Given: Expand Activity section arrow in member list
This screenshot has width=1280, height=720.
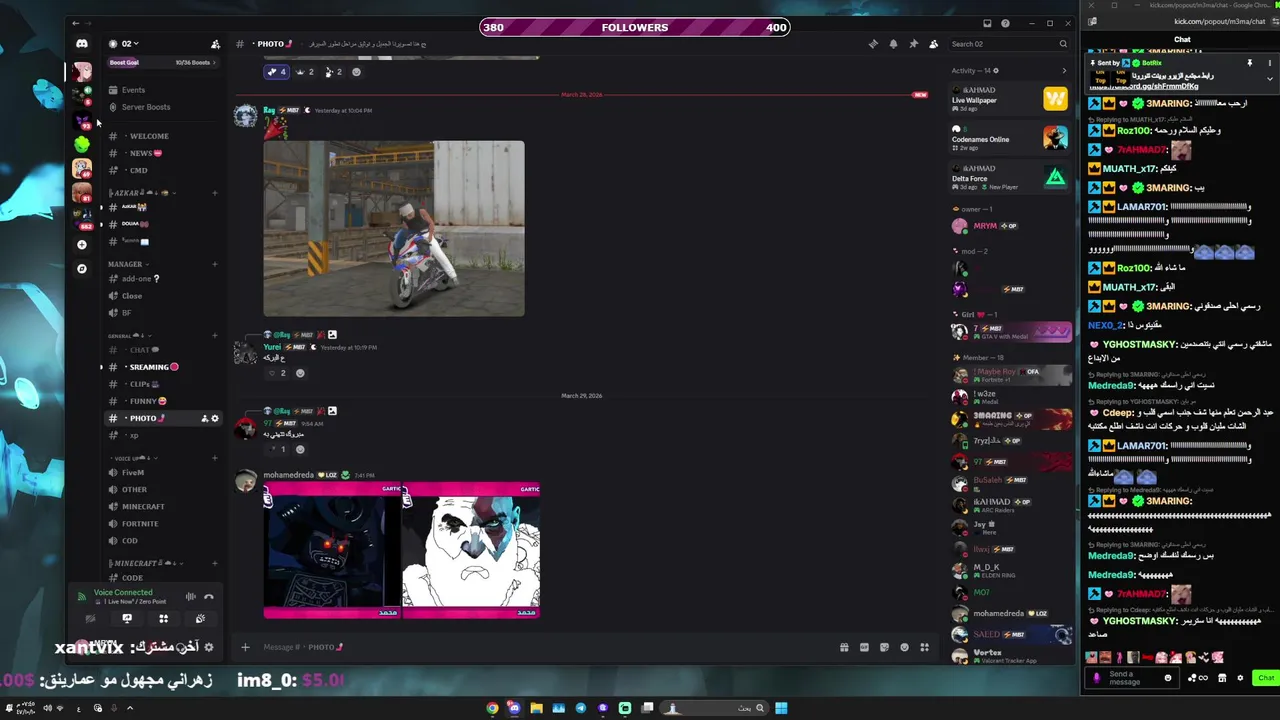Looking at the screenshot, I should pos(1064,71).
